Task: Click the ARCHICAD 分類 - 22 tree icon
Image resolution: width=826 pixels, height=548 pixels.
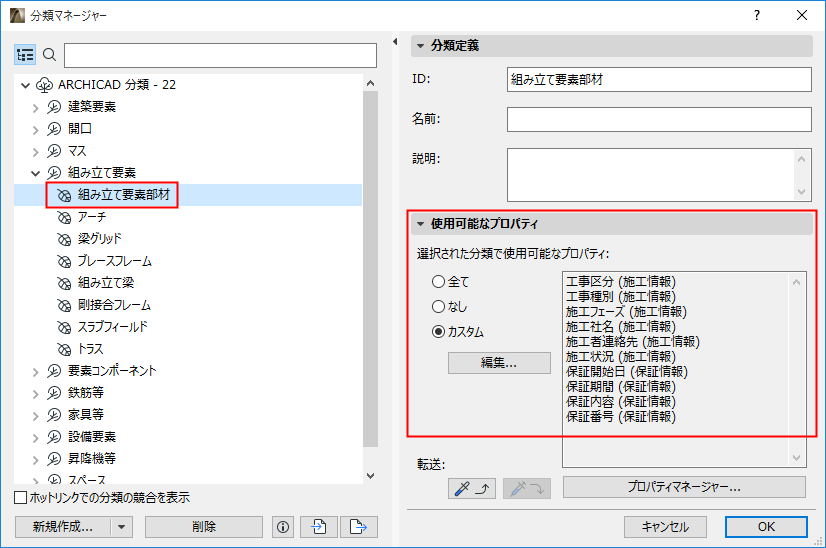Action: click(x=44, y=85)
